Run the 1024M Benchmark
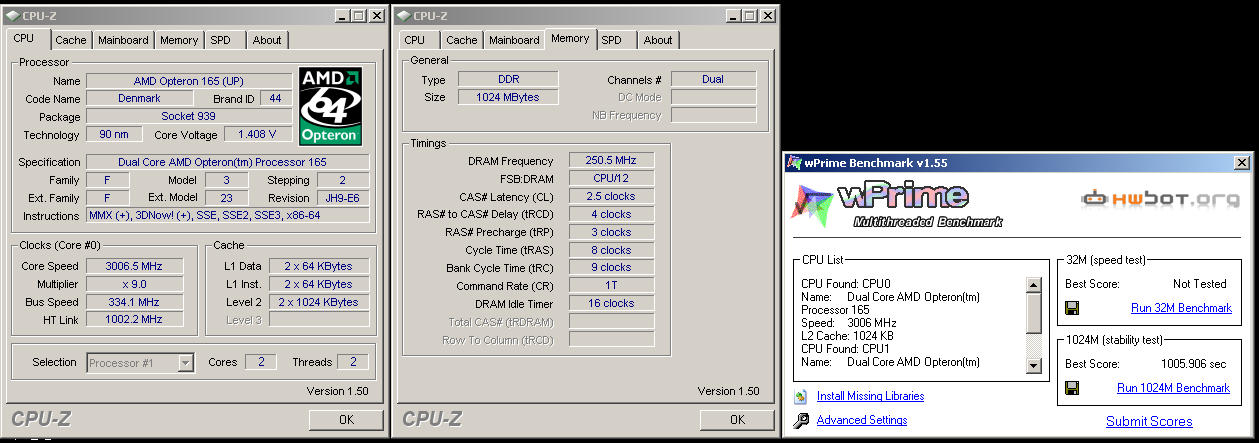The image size is (1259, 443). pyautogui.click(x=1173, y=388)
